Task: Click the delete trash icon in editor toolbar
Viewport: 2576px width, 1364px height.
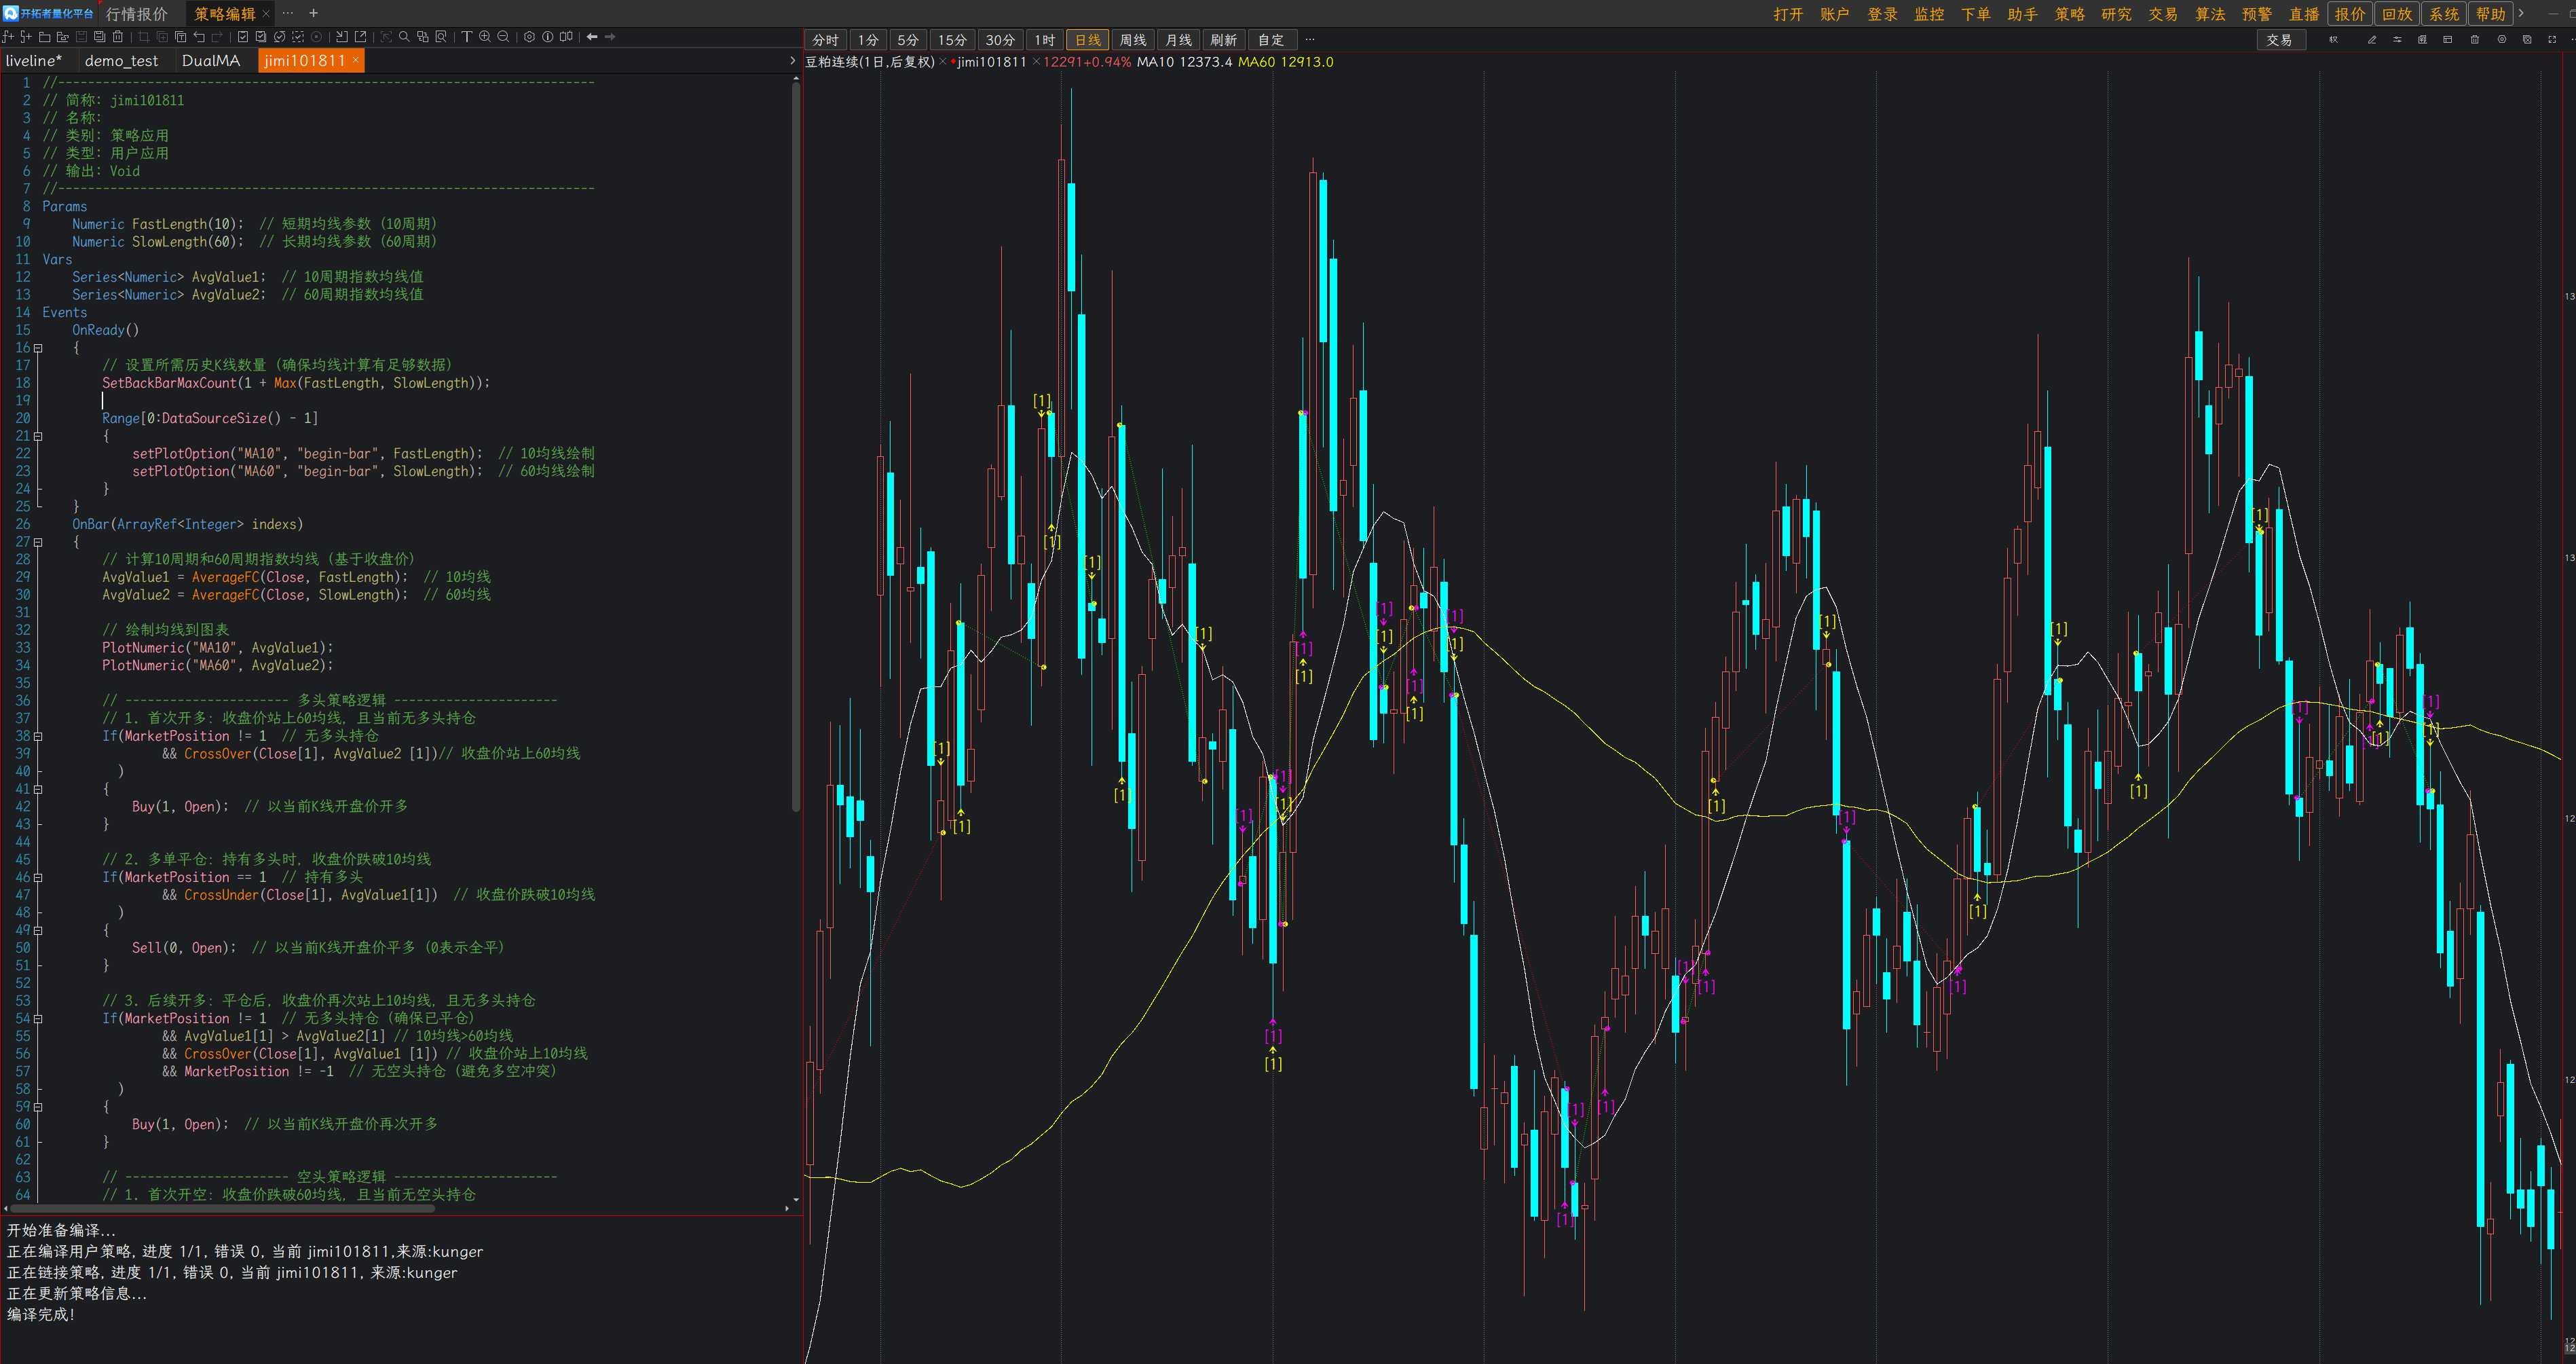Action: coord(118,37)
